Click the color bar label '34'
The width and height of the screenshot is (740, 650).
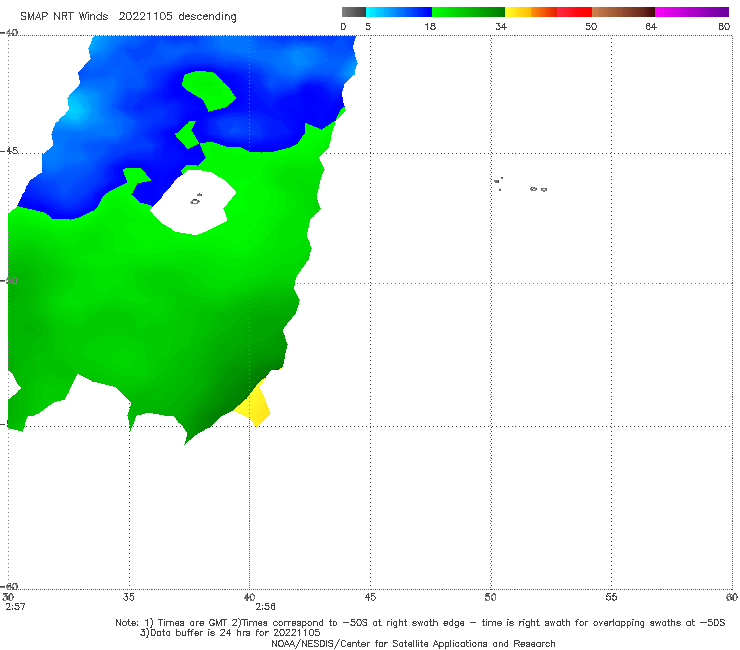[x=501, y=27]
